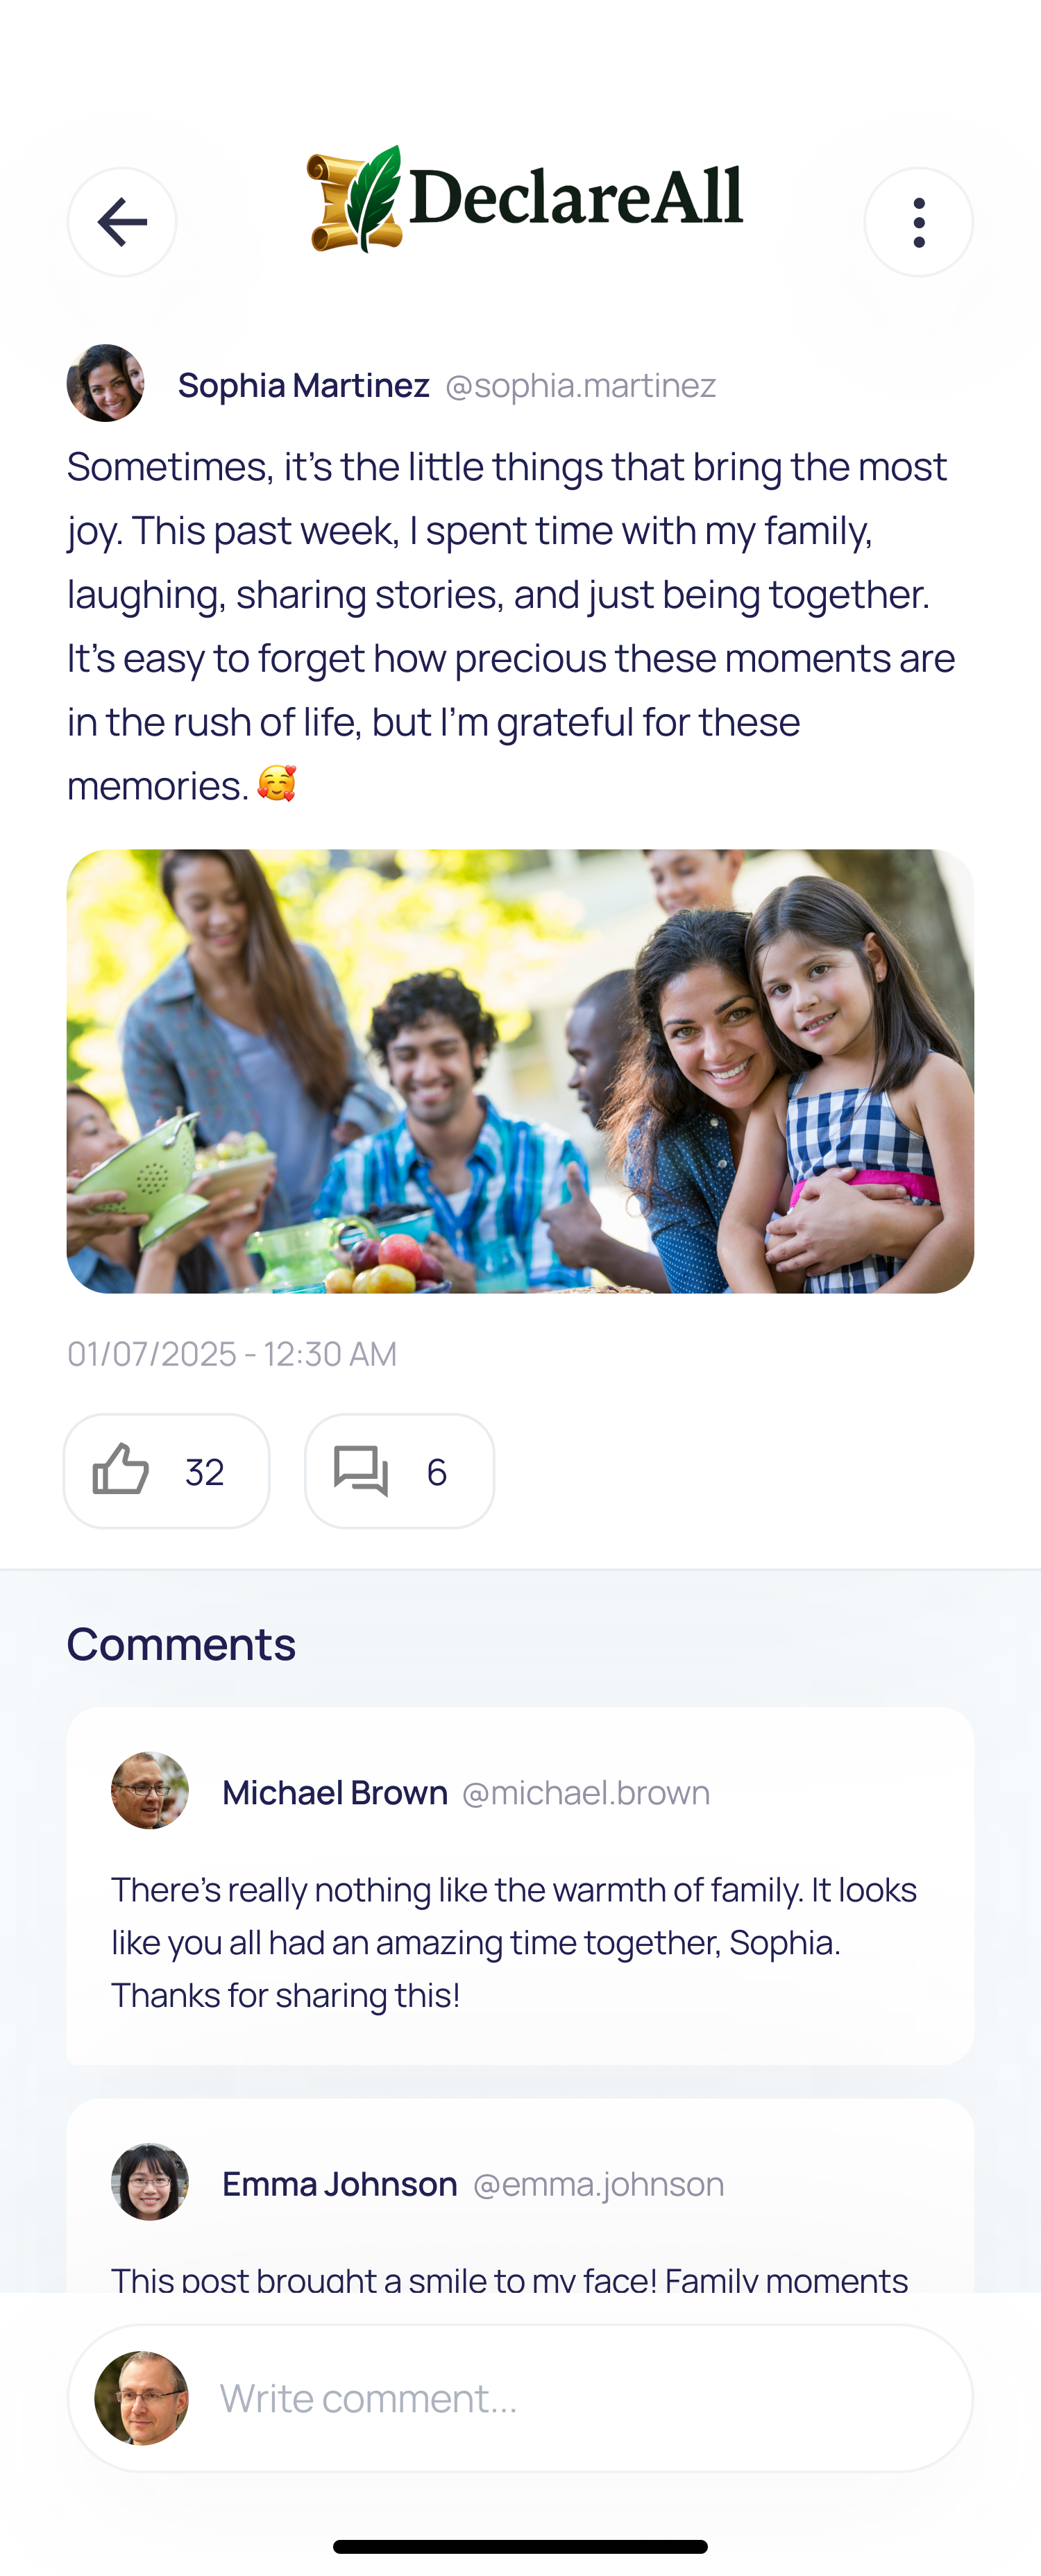
Task: Tap the comments speech bubble icon
Action: click(x=361, y=1471)
